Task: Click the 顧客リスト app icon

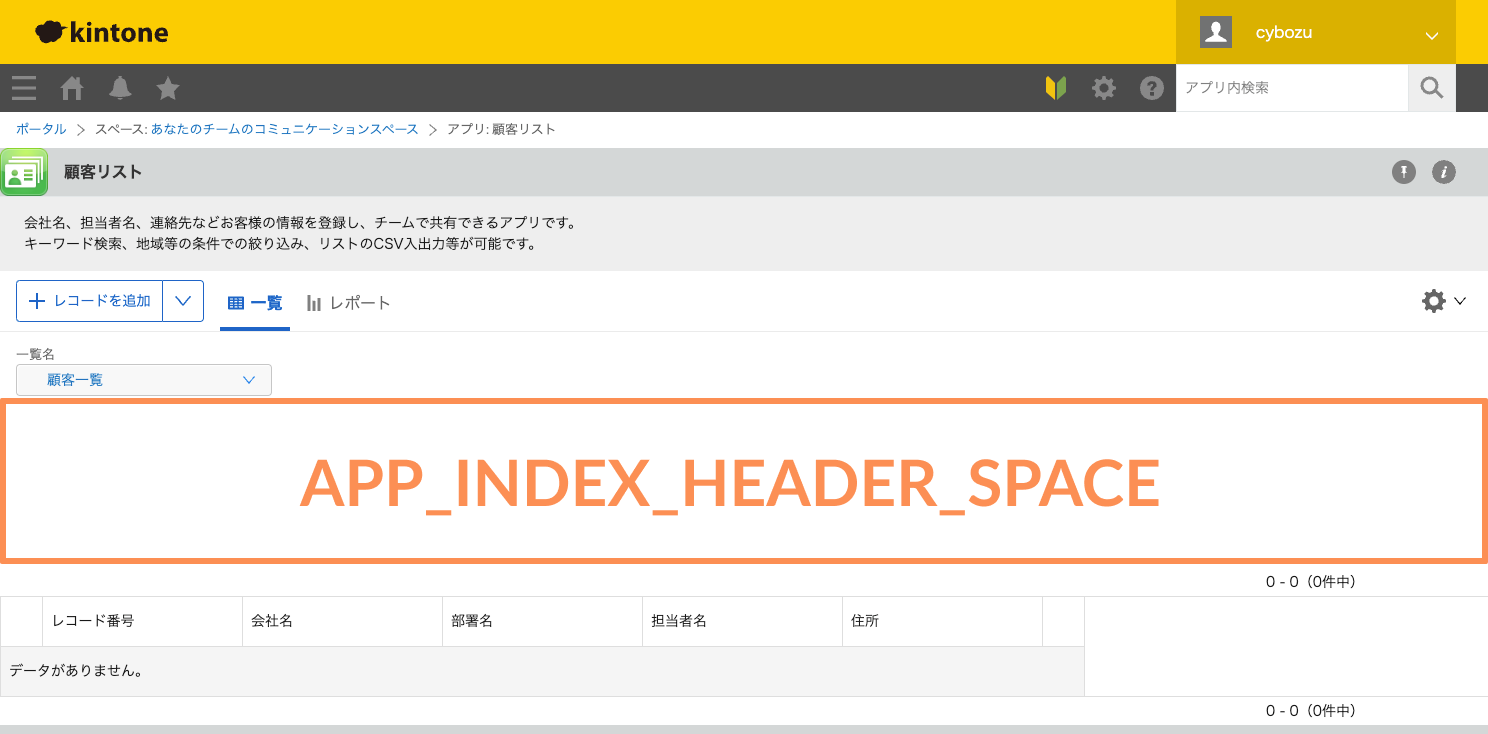Action: click(24, 172)
